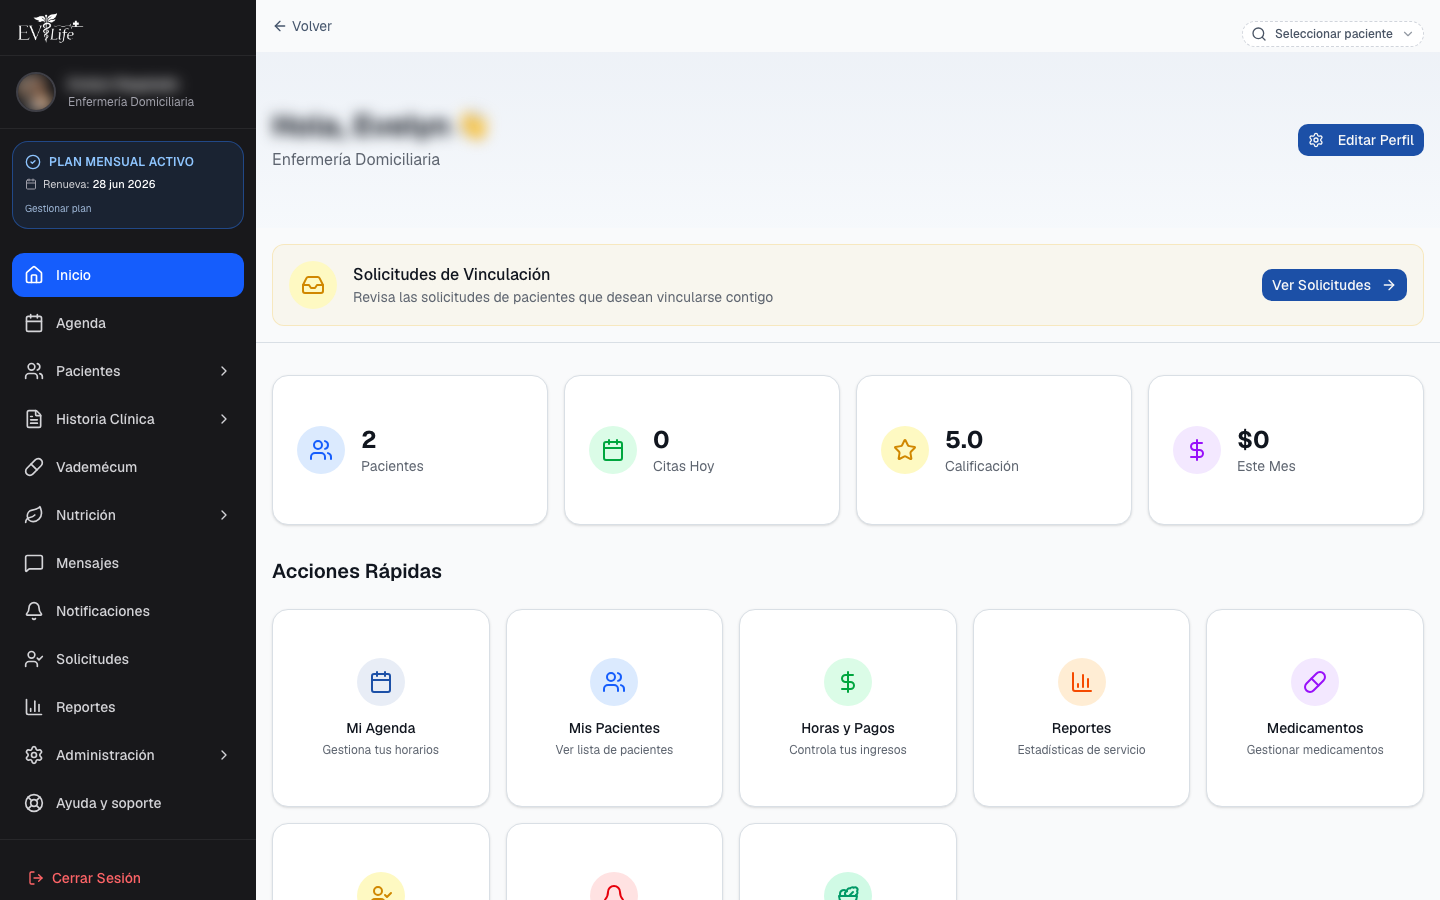
Task: Expand the Nutrición submenu chevron
Action: [x=224, y=515]
